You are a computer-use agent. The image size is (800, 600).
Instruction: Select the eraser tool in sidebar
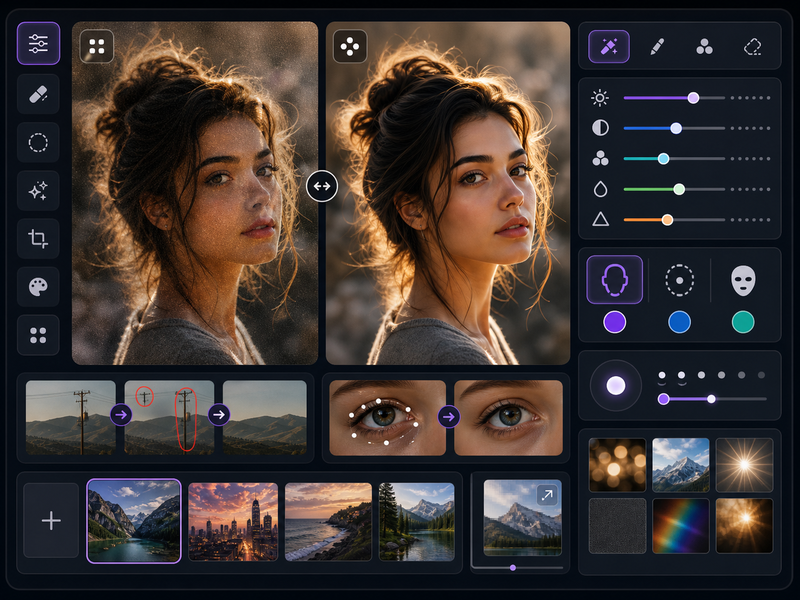38,94
